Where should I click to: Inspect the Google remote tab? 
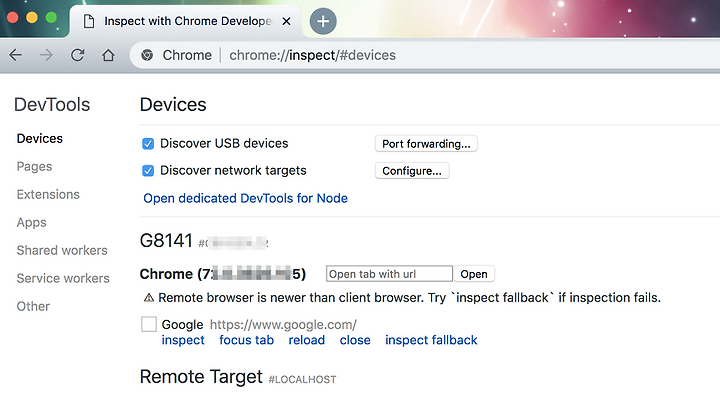[x=183, y=340]
